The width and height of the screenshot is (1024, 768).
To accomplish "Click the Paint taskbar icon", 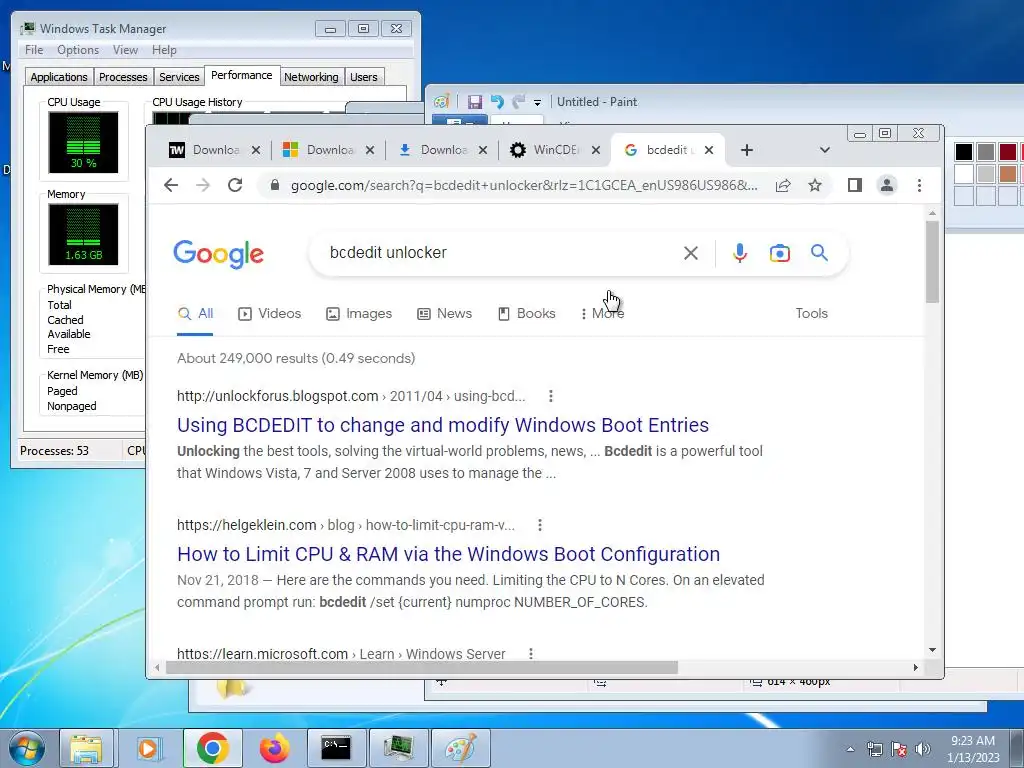I will tap(461, 748).
